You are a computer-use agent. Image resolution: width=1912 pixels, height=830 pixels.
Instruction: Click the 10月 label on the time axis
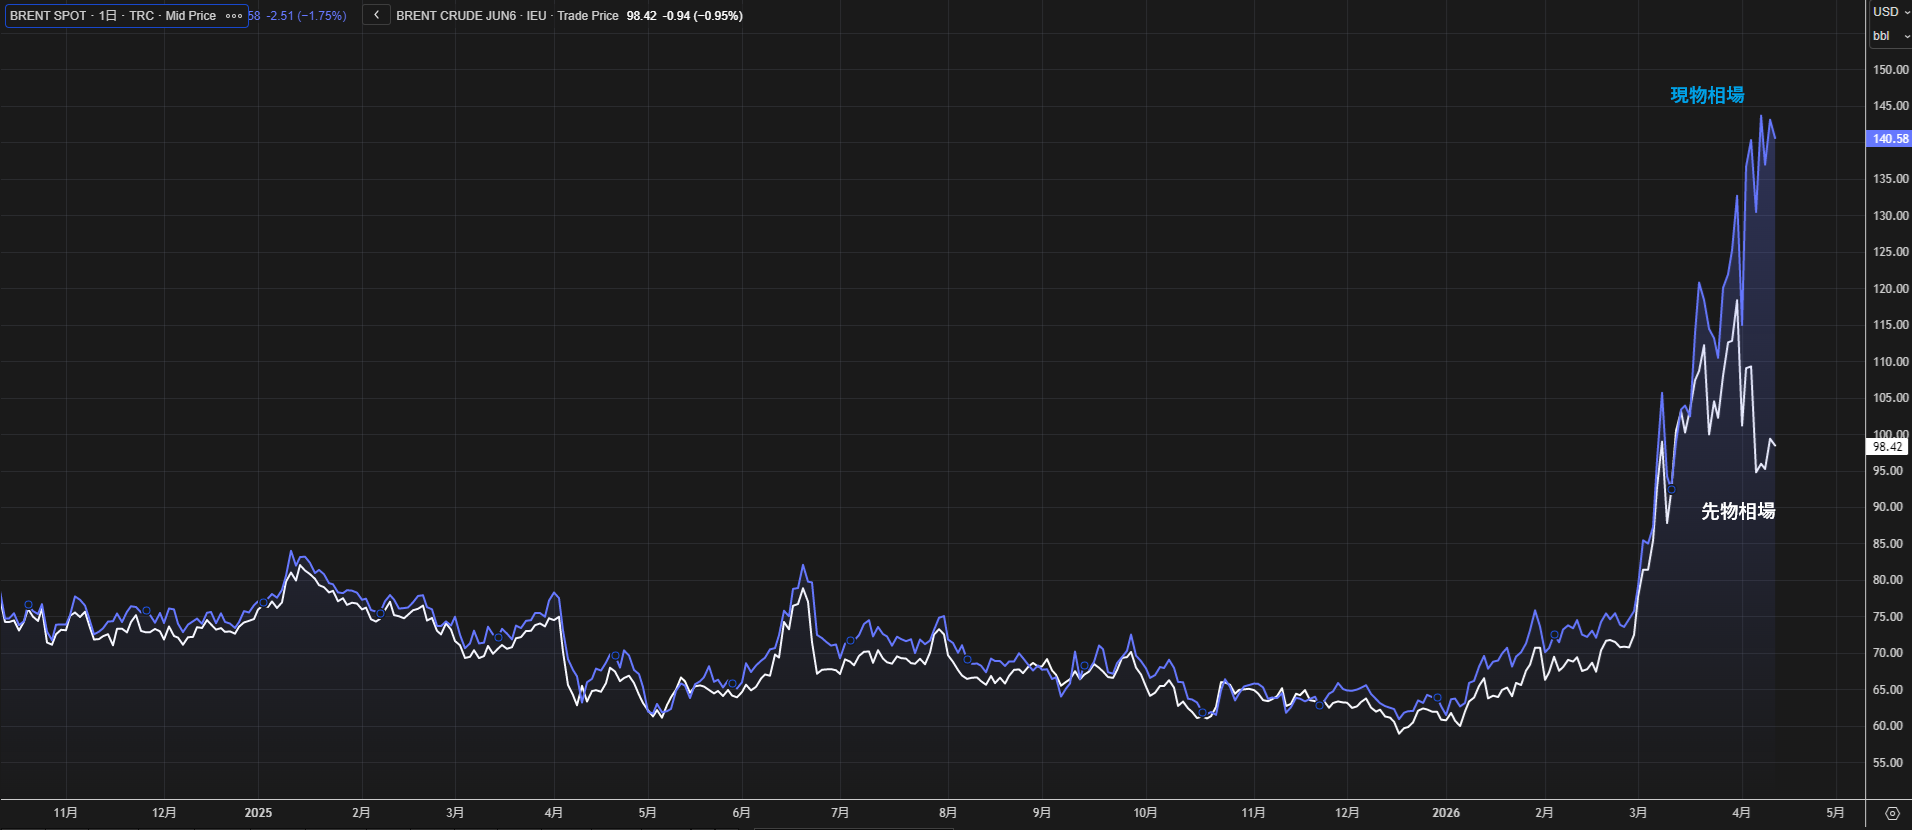[1145, 813]
